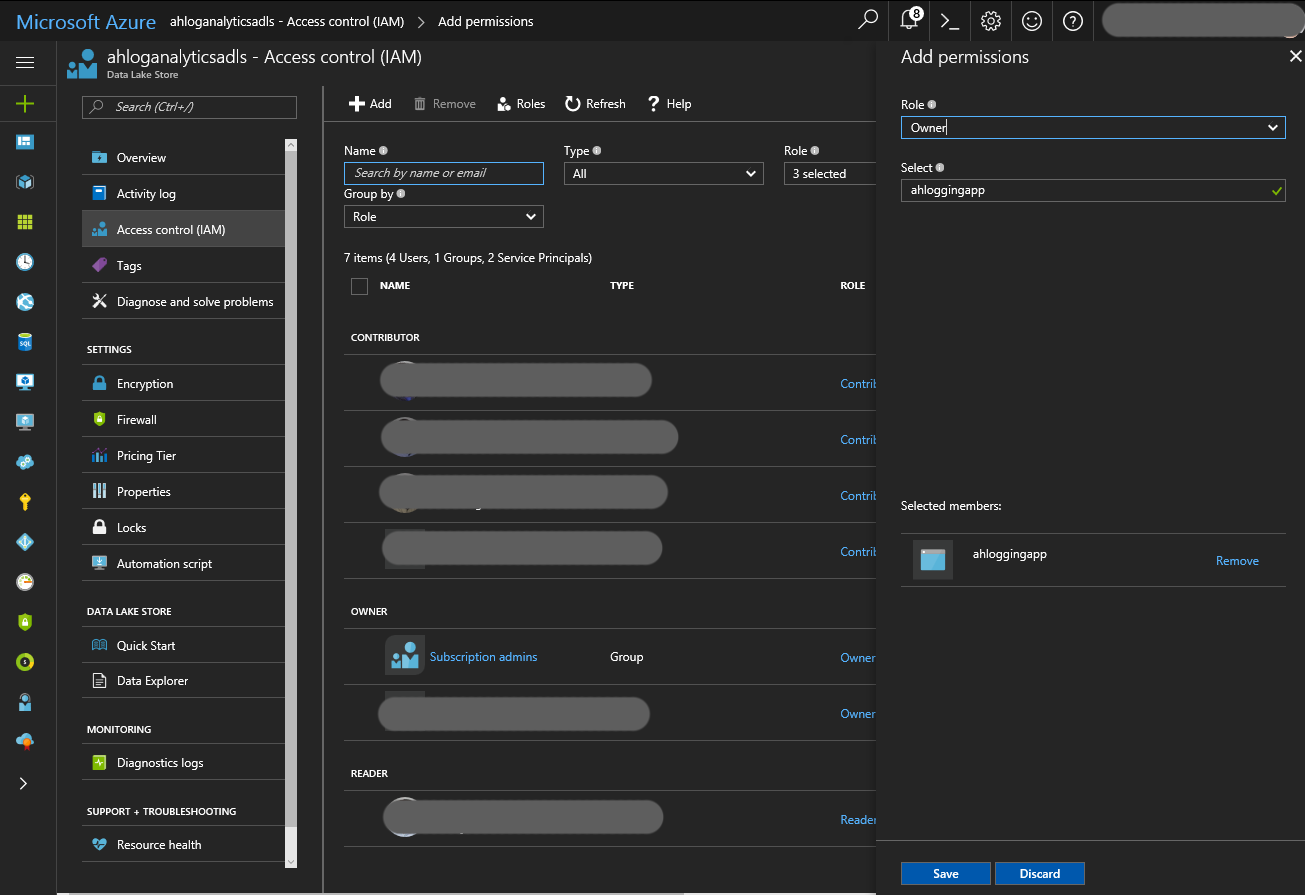The width and height of the screenshot is (1305, 895).
Task: Click breadcrumb ahloganalyticsadls - Access control (IAM)
Action: [288, 21]
